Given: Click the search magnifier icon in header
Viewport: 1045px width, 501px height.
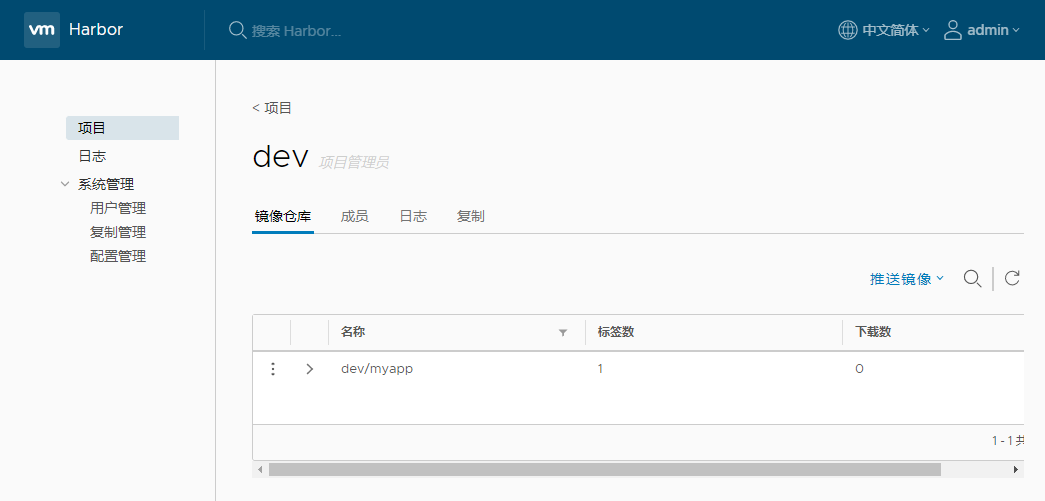Looking at the screenshot, I should 237,30.
